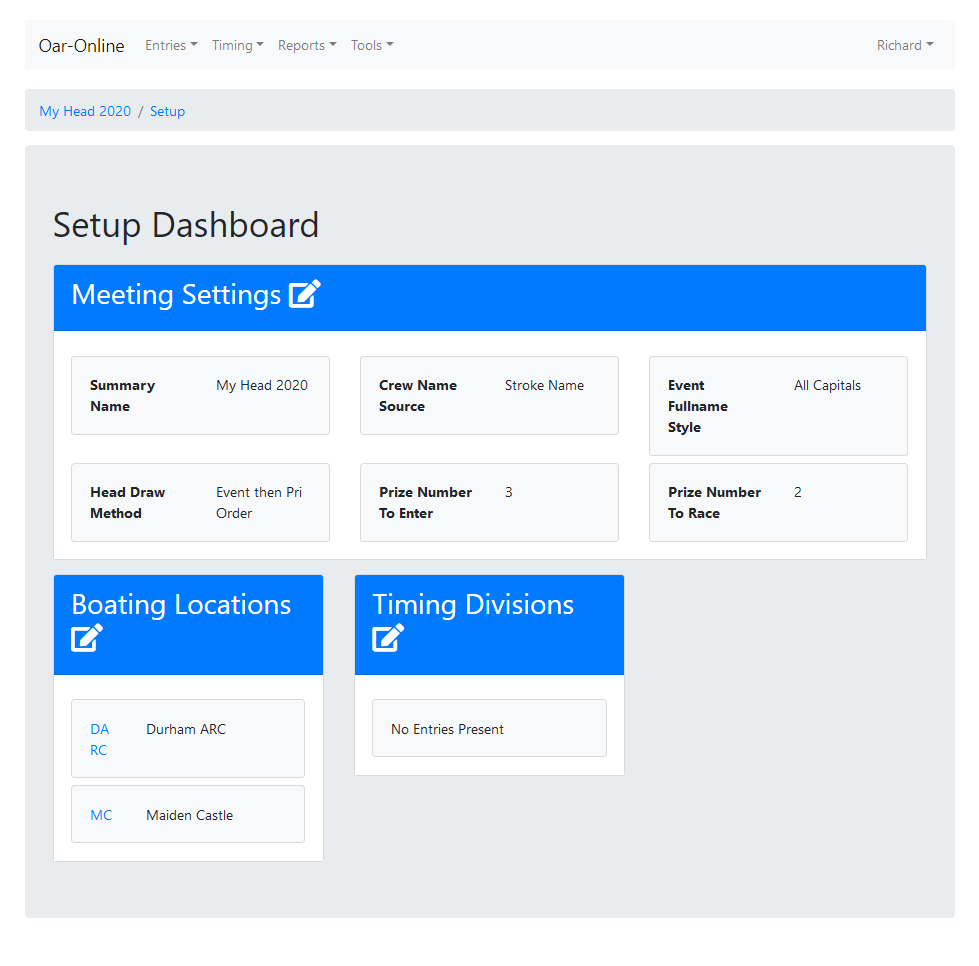
Task: Open the DARC boating location link
Action: coord(99,739)
